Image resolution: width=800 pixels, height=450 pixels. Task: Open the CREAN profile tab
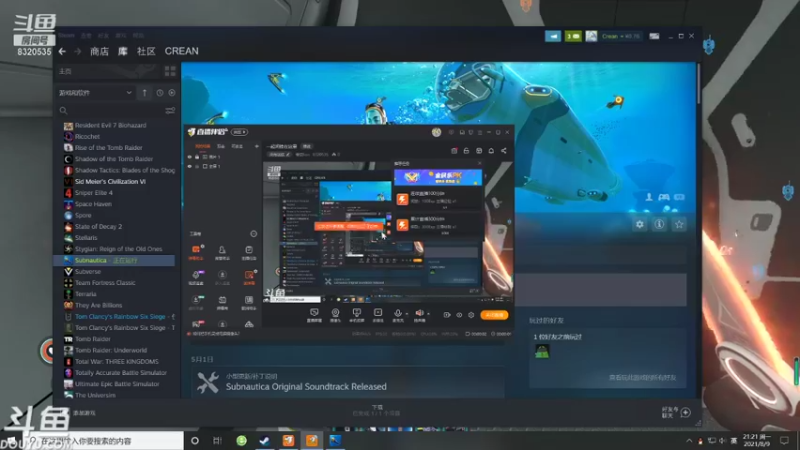182,52
